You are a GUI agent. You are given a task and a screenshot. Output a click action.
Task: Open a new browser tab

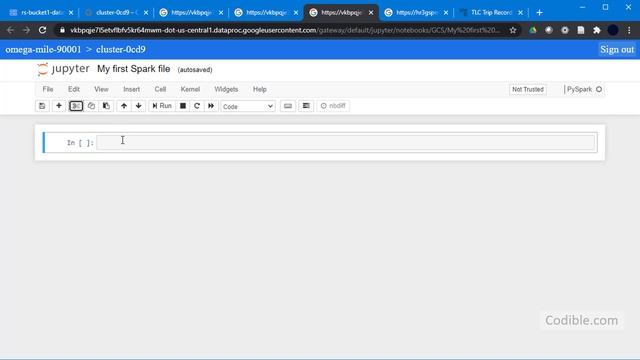[x=539, y=13]
